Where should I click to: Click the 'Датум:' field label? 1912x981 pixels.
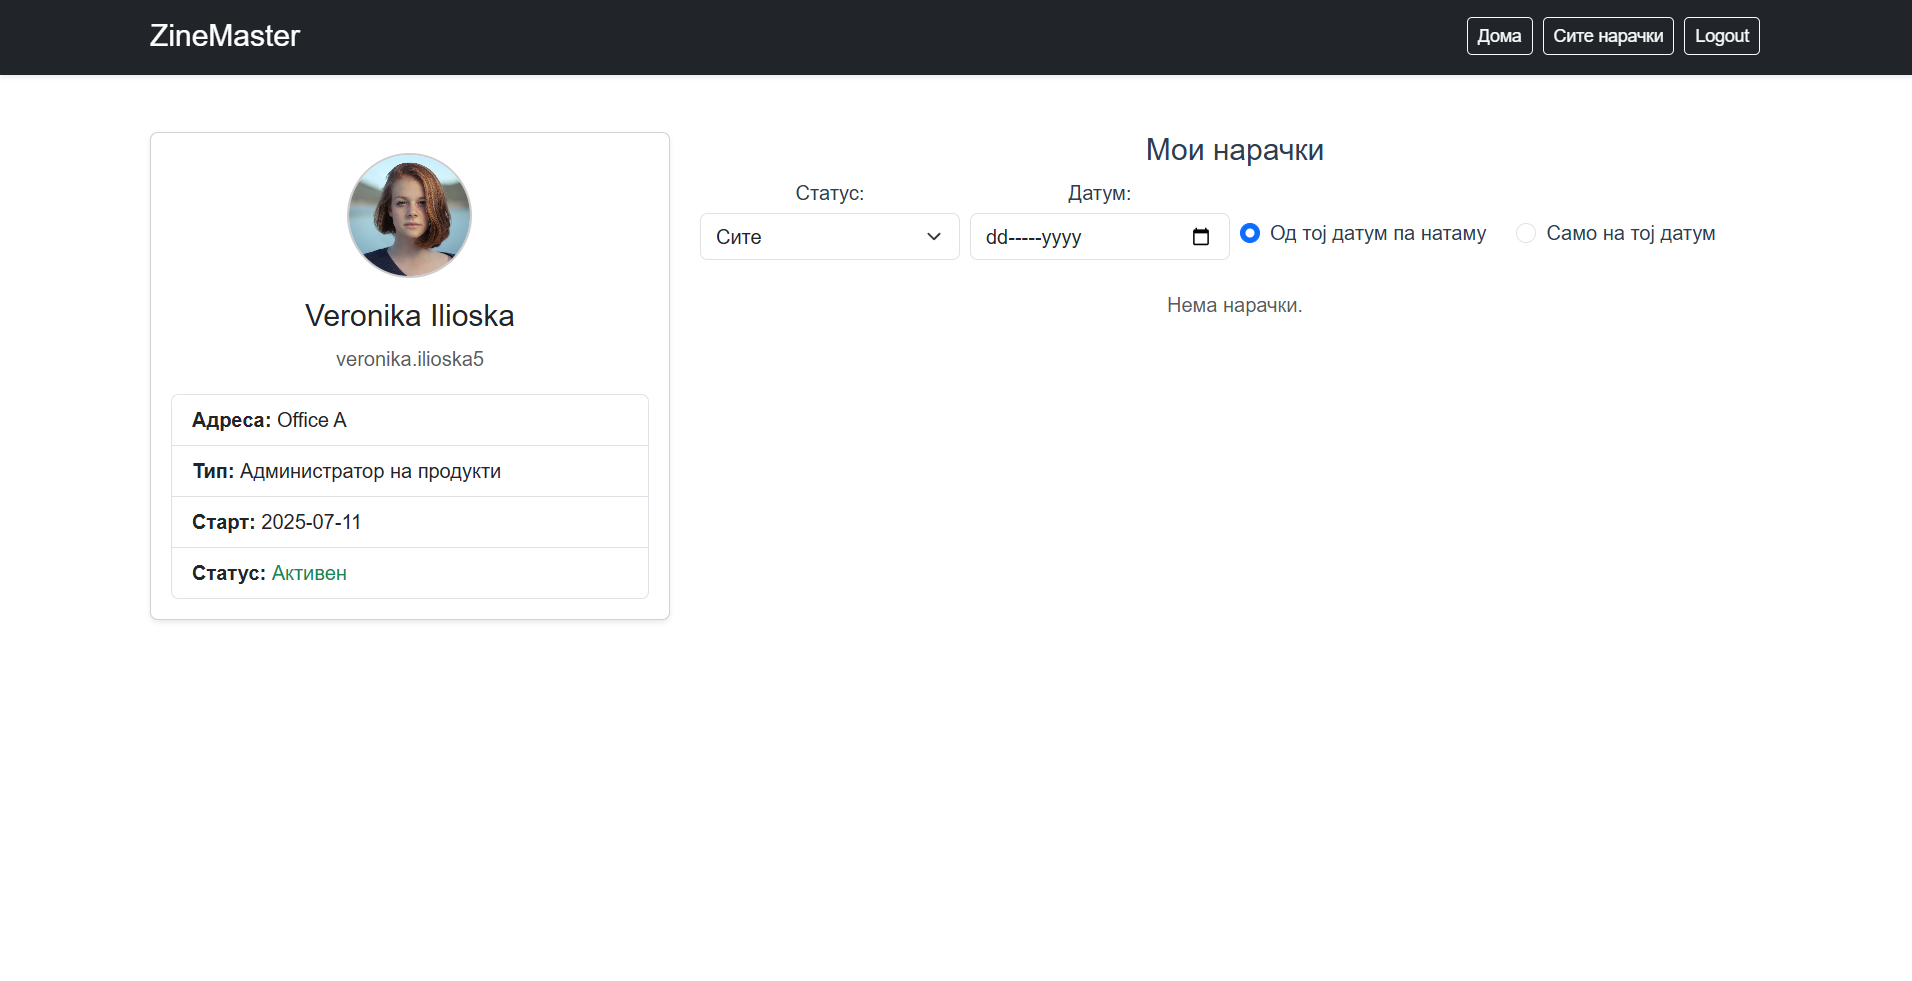[1099, 193]
